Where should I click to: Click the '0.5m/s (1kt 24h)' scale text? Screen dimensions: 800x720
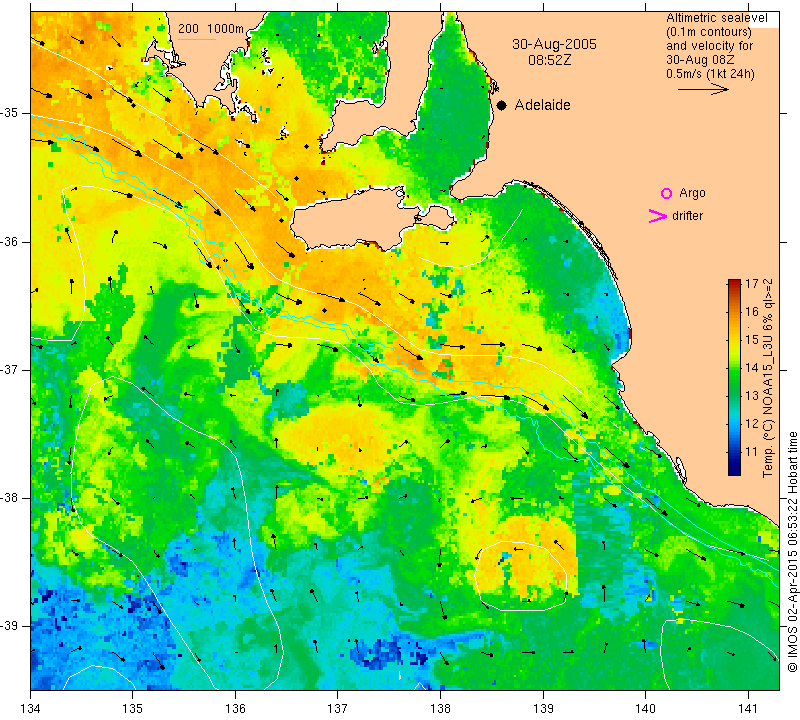[x=710, y=74]
